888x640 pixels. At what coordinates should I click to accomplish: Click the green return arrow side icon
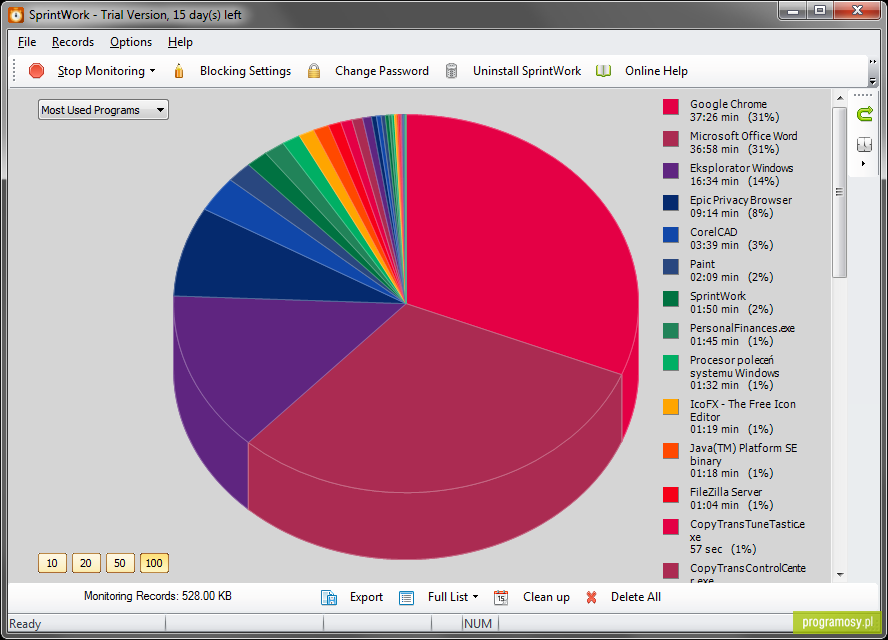tap(864, 114)
